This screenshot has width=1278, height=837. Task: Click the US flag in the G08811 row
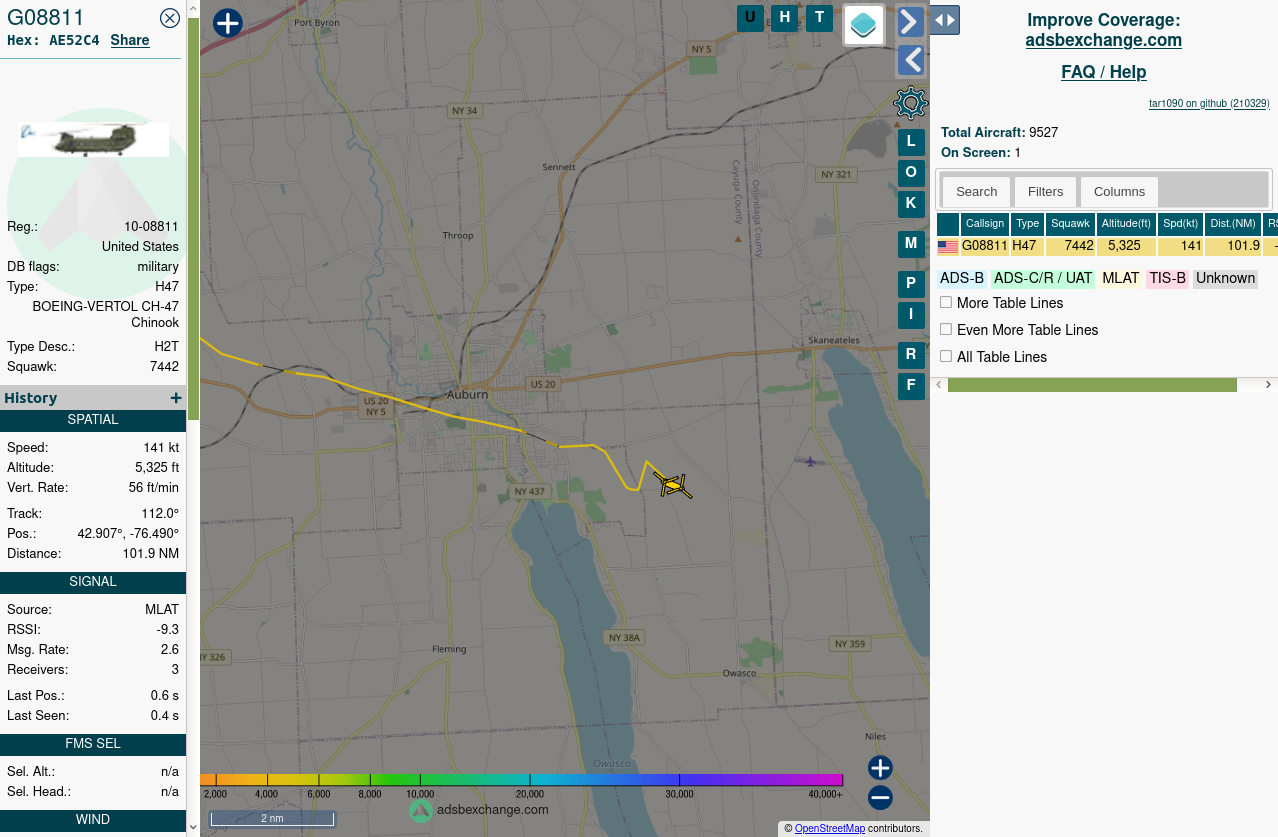pos(948,246)
